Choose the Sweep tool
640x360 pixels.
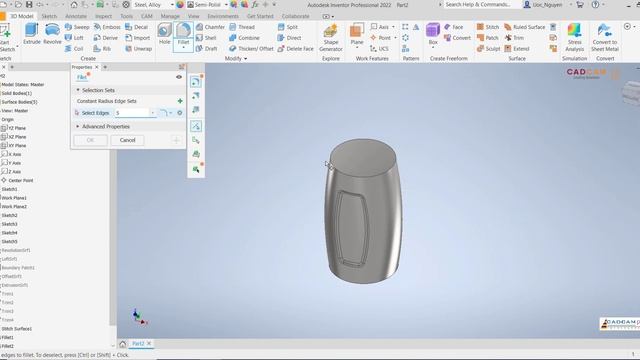[77, 27]
